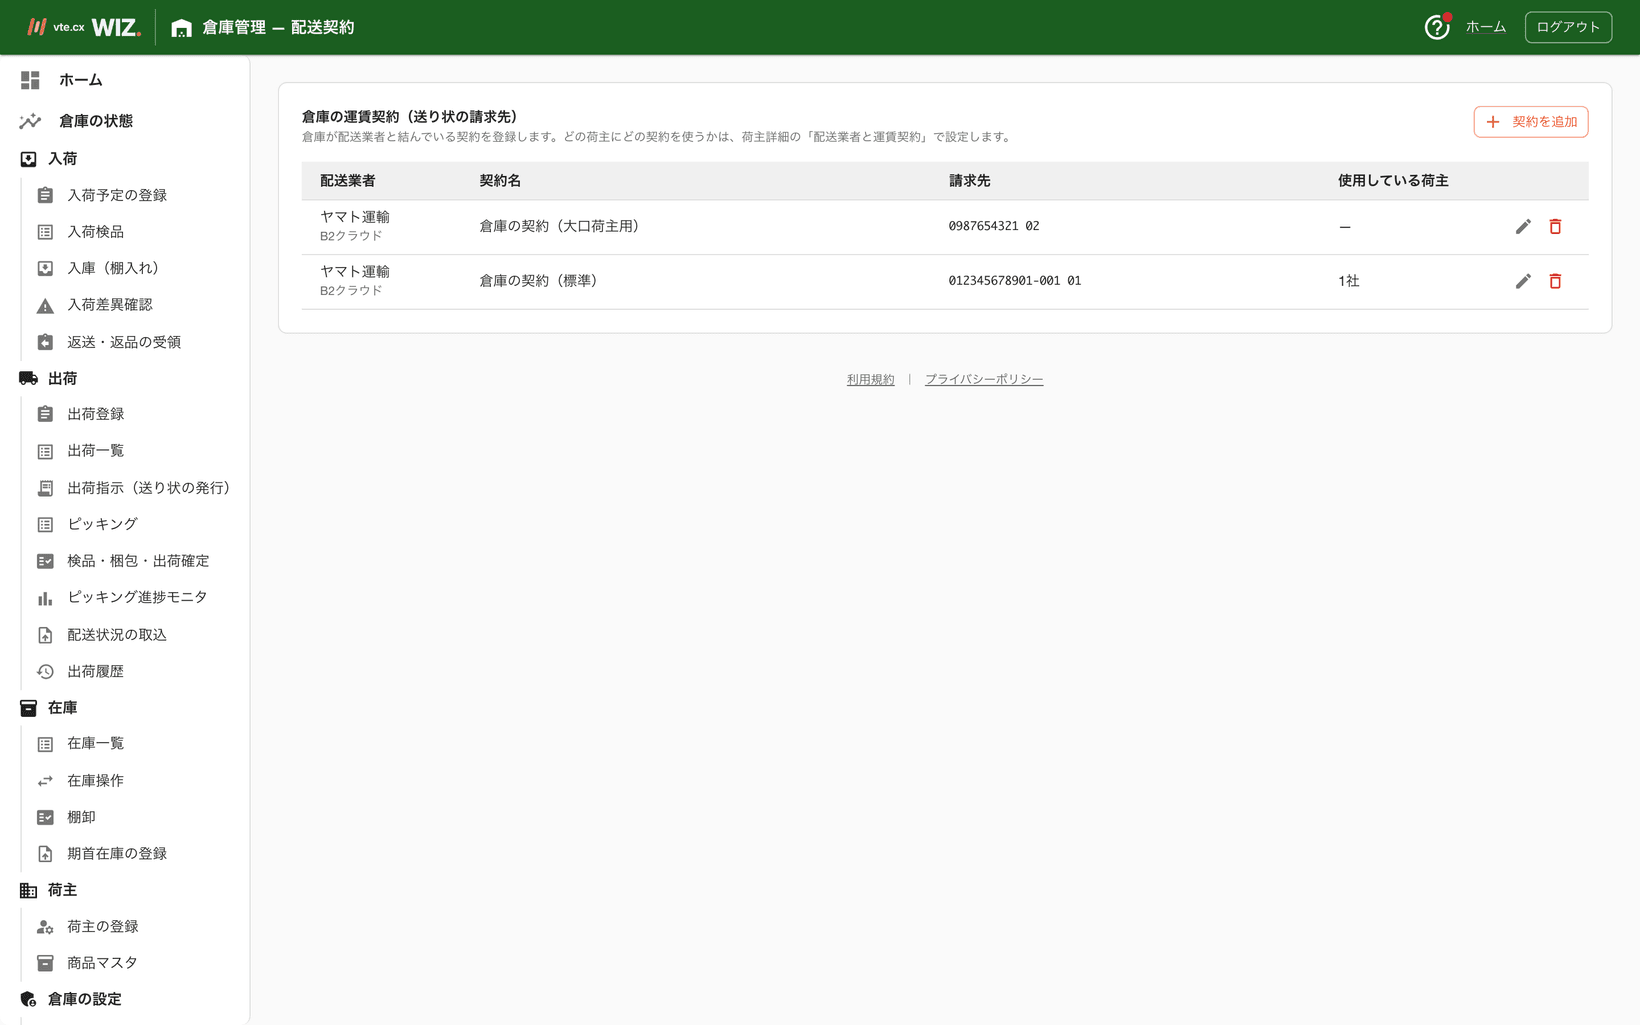The height and width of the screenshot is (1025, 1640).
Task: Open 在庫一覧 in sidebar
Action: [95, 744]
